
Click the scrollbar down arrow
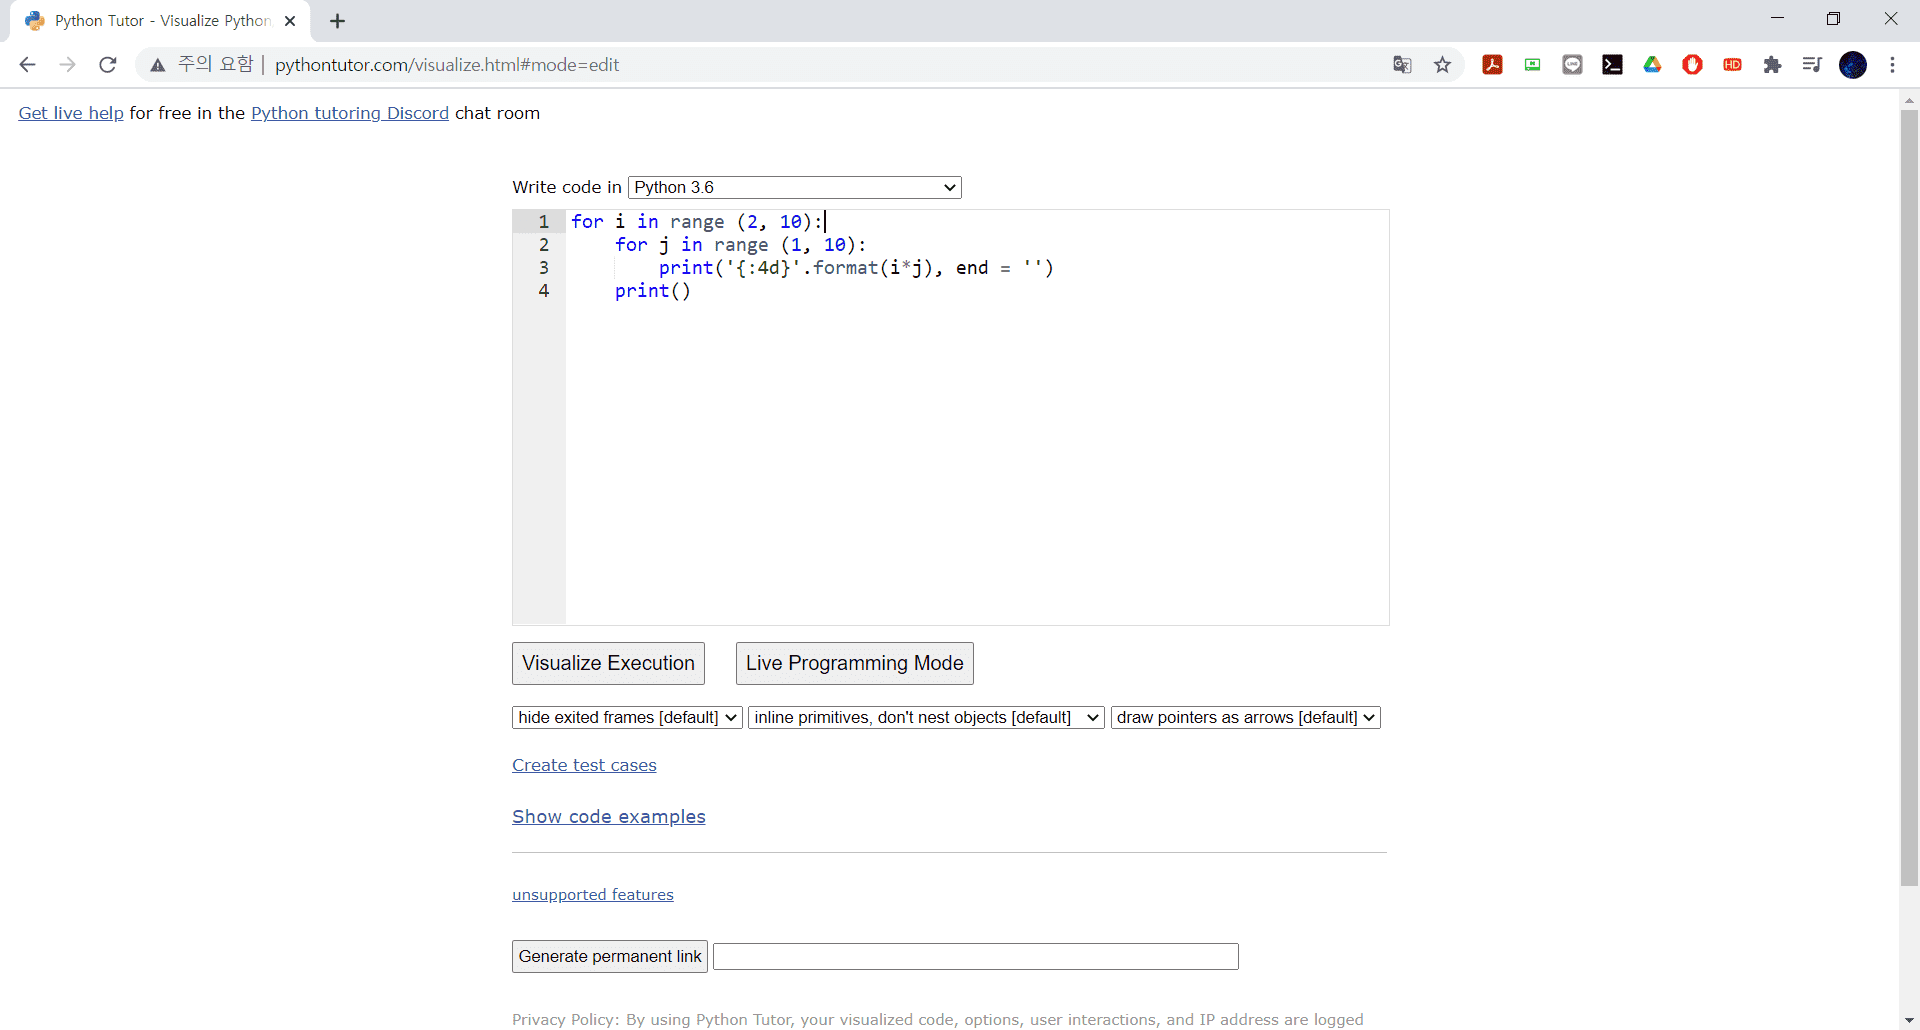tap(1909, 1021)
